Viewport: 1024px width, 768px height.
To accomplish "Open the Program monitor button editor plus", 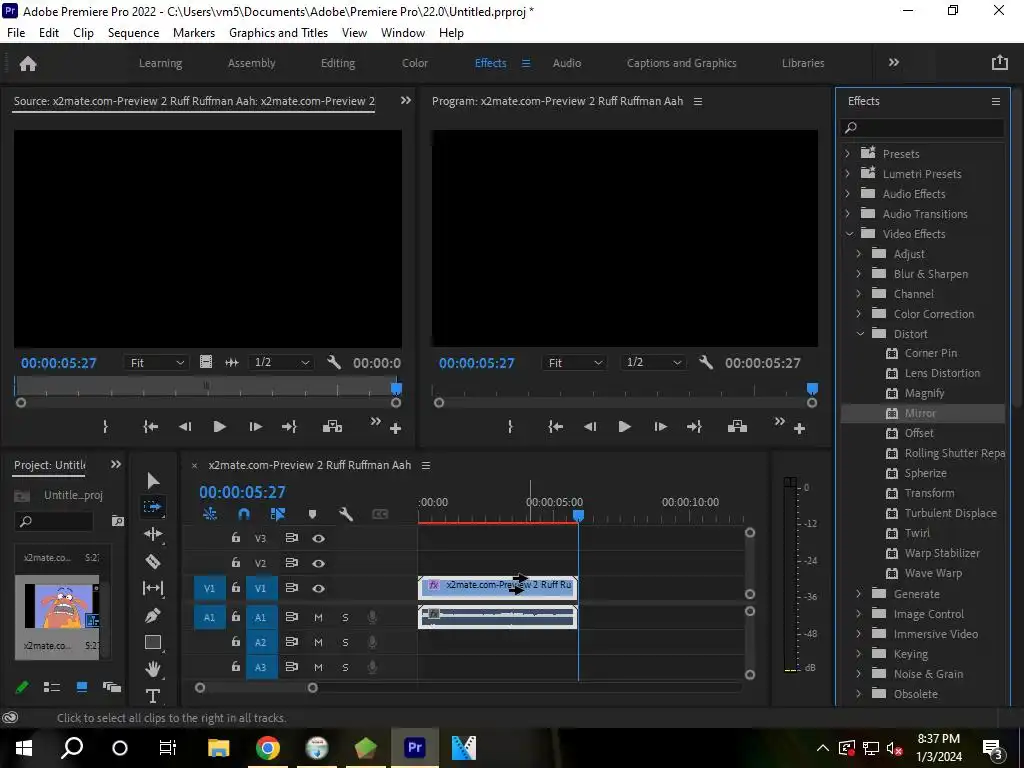I will point(799,429).
